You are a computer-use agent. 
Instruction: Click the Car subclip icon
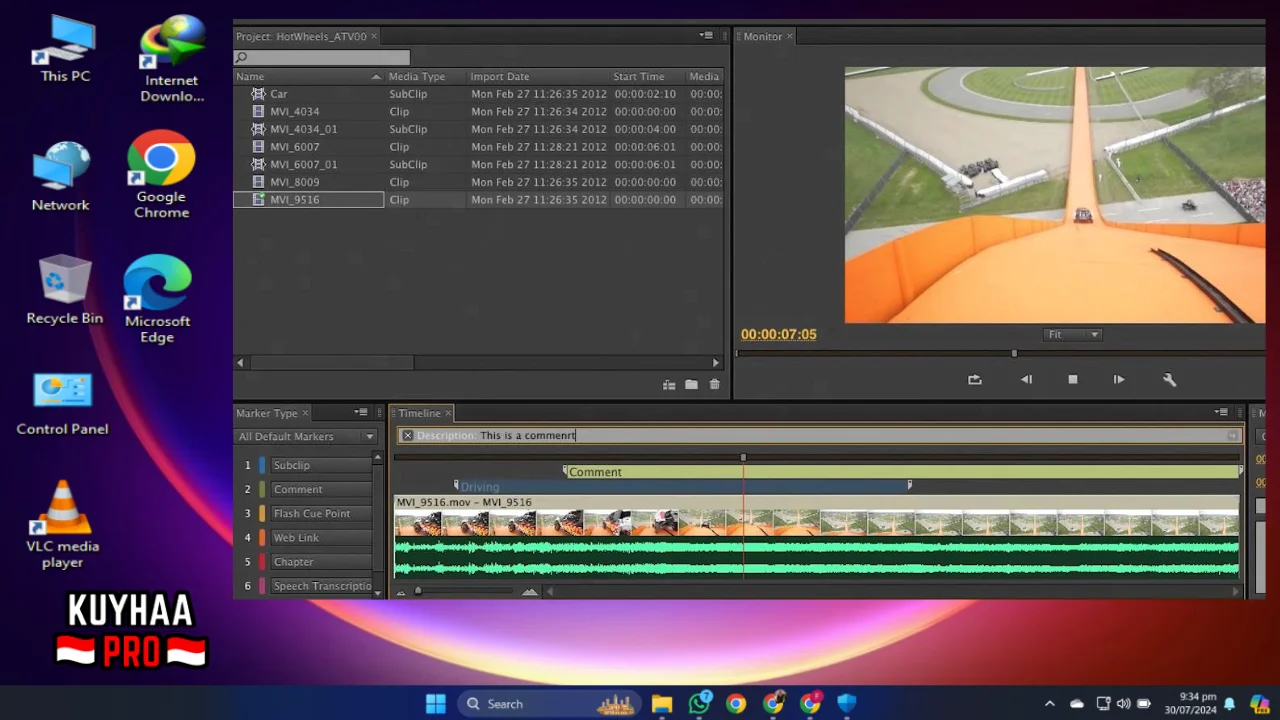(258, 94)
